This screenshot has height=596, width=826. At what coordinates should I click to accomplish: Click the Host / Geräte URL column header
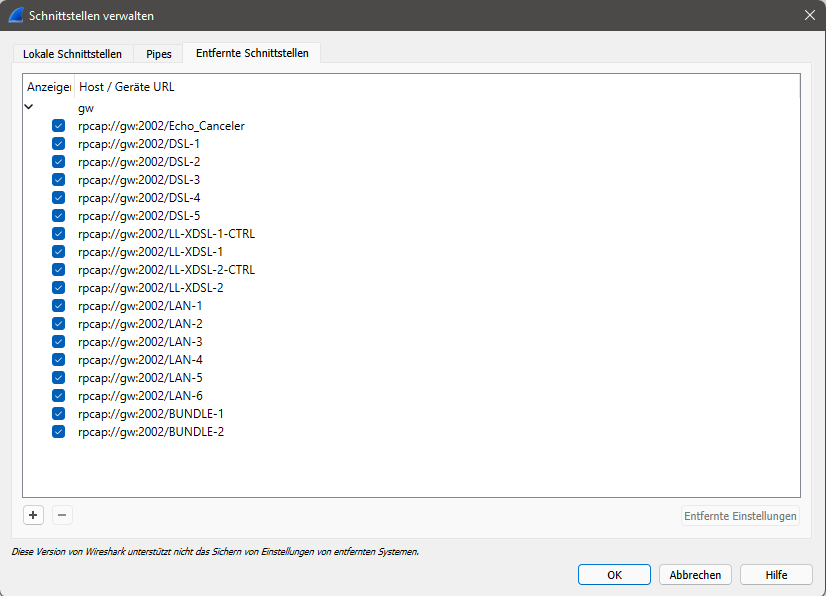[127, 87]
